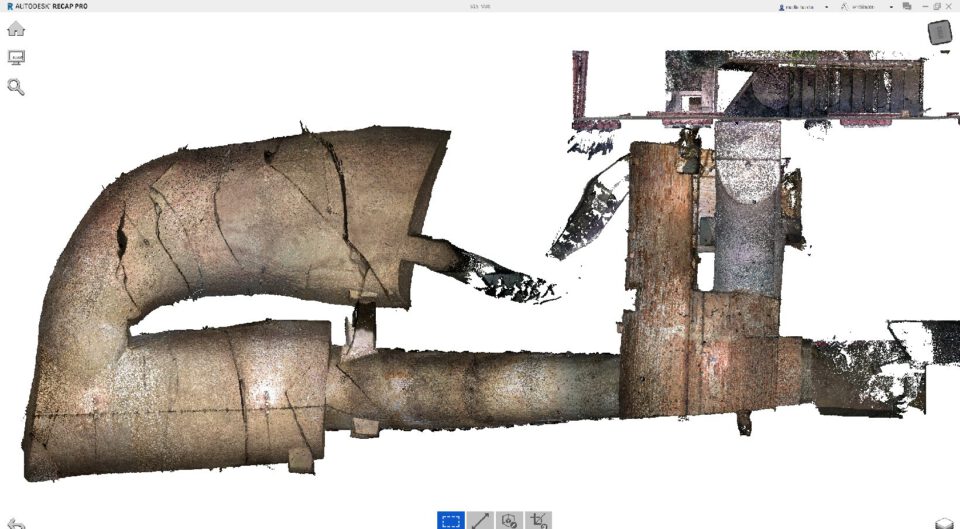Screen dimensions: 960x529
Task: Close the ReCap Pro window
Action: pos(950,6)
